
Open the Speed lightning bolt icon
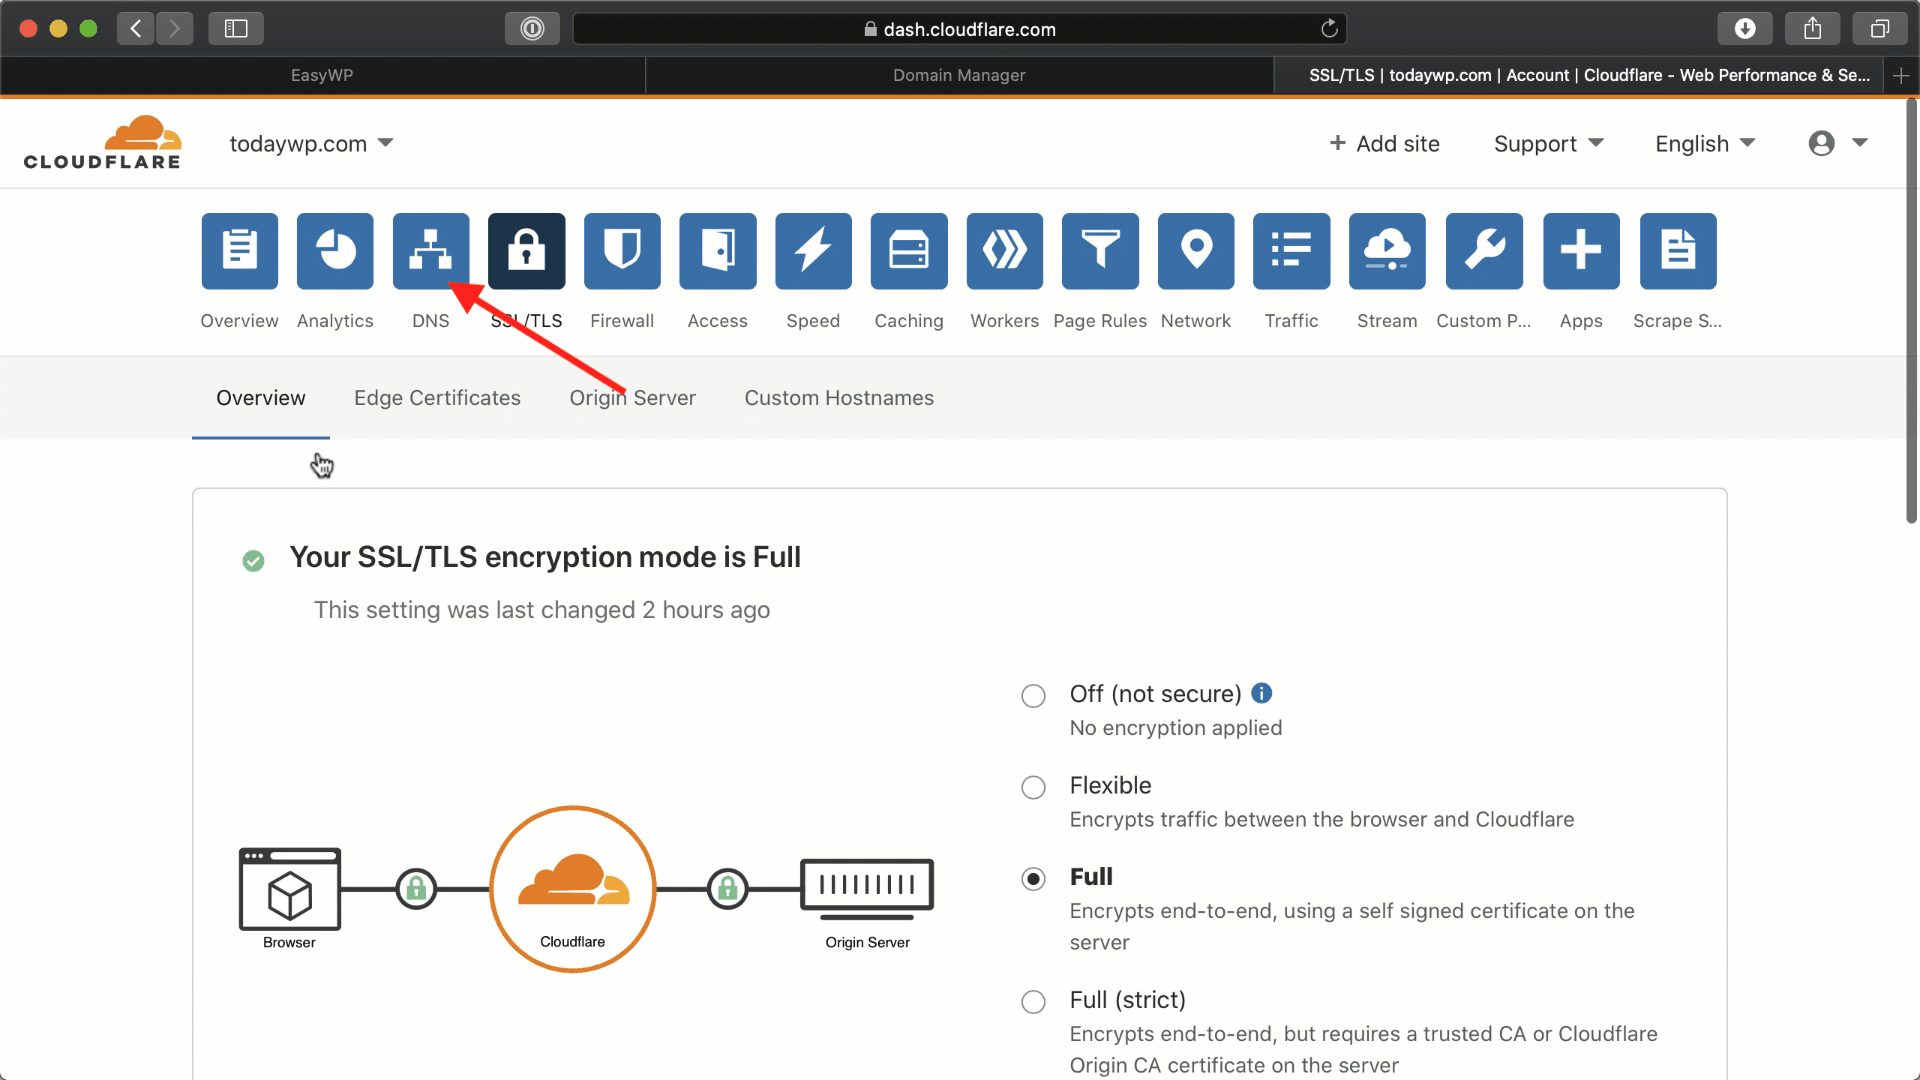813,251
